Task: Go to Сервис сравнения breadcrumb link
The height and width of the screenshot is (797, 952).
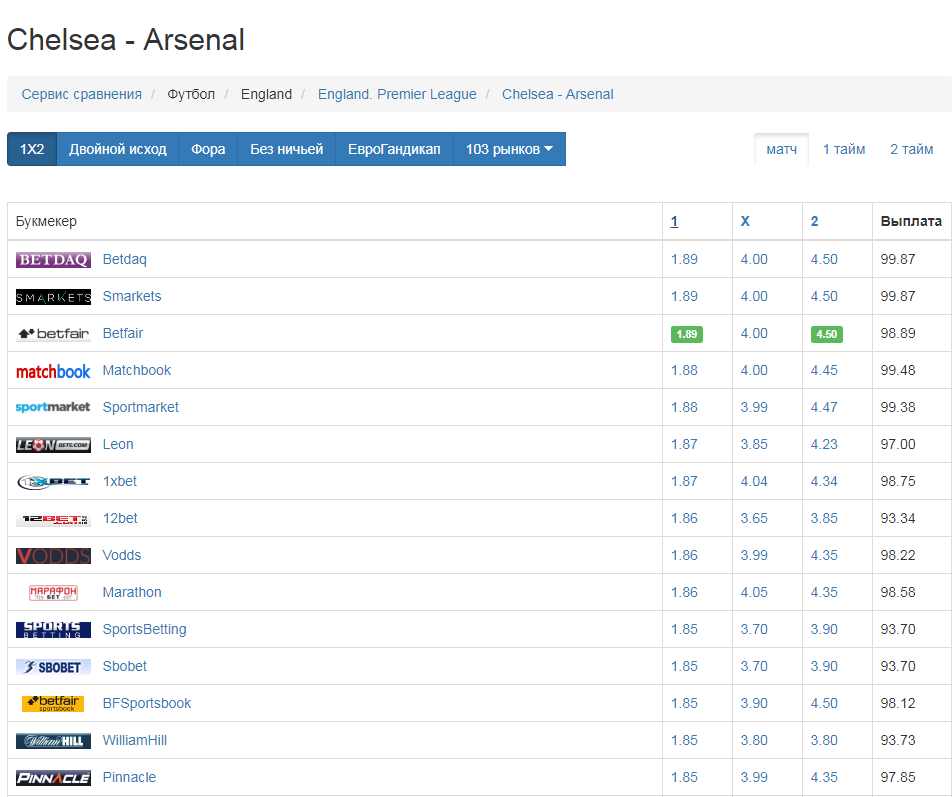Action: pos(82,94)
